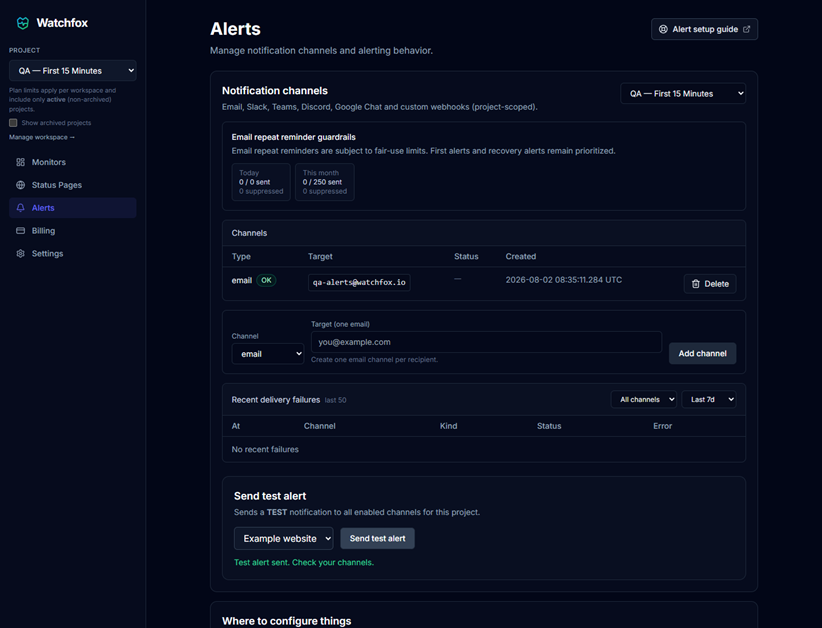Viewport: 822px width, 628px height.
Task: Click the trash icon in Delete button
Action: point(696,284)
